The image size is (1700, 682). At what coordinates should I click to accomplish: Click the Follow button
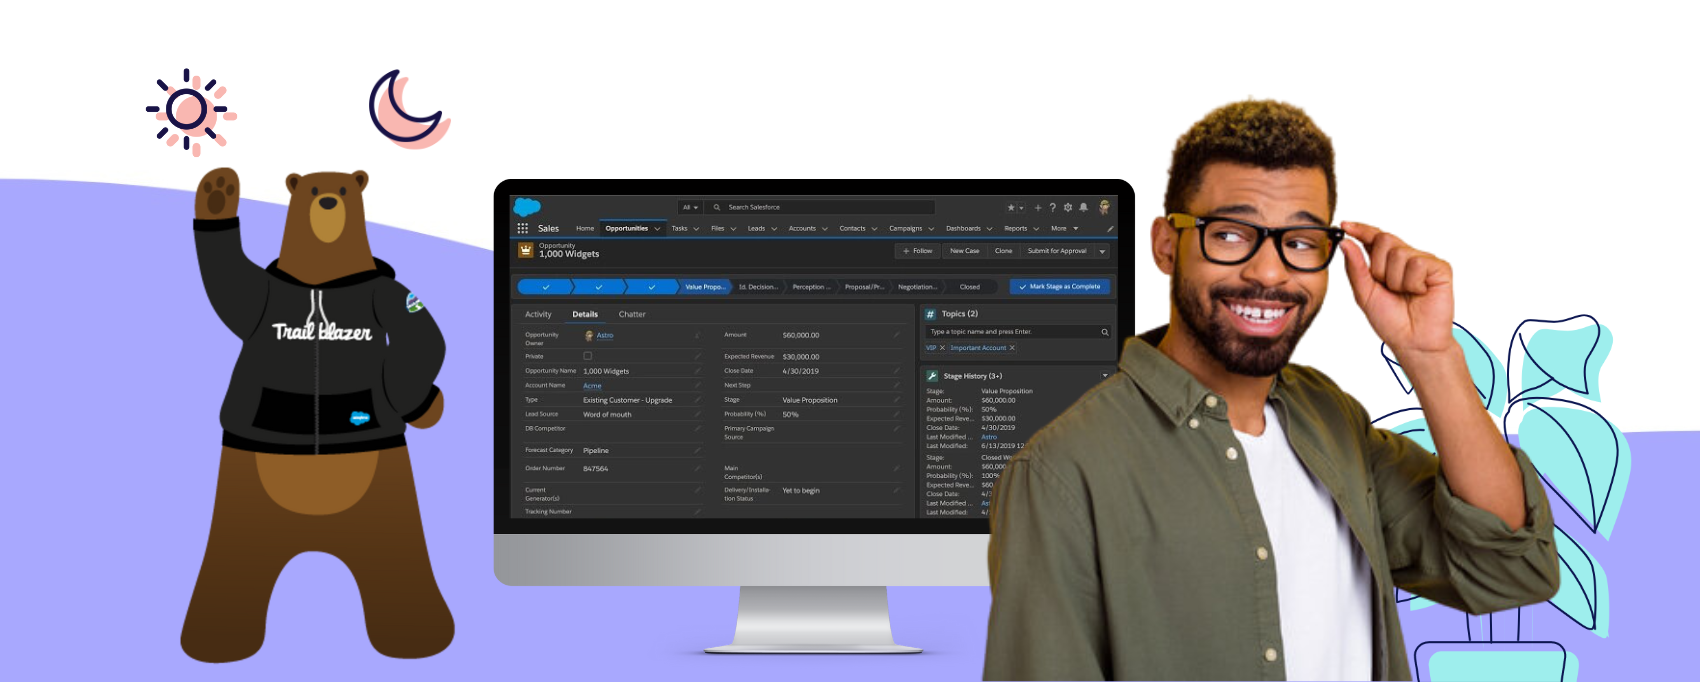(917, 251)
